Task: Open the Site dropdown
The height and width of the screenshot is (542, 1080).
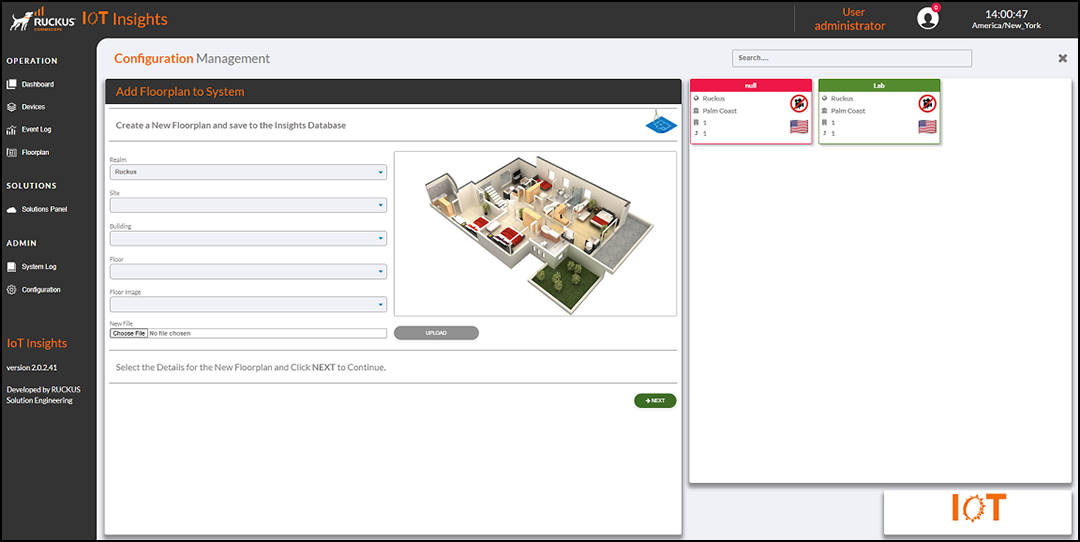Action: [x=248, y=205]
